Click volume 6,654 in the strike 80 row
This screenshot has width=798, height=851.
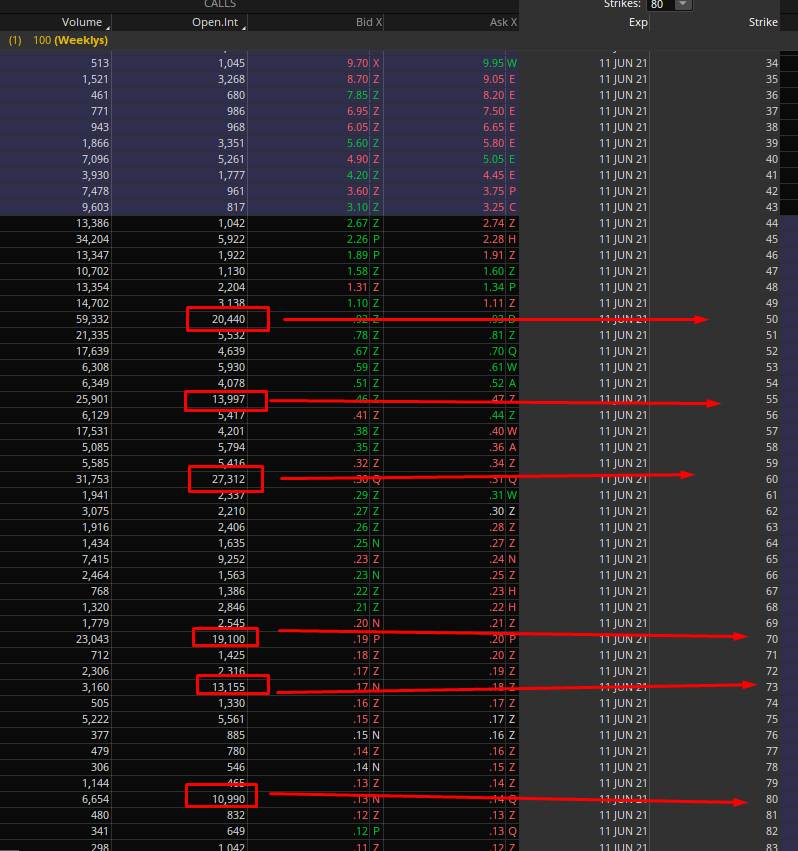[96, 800]
